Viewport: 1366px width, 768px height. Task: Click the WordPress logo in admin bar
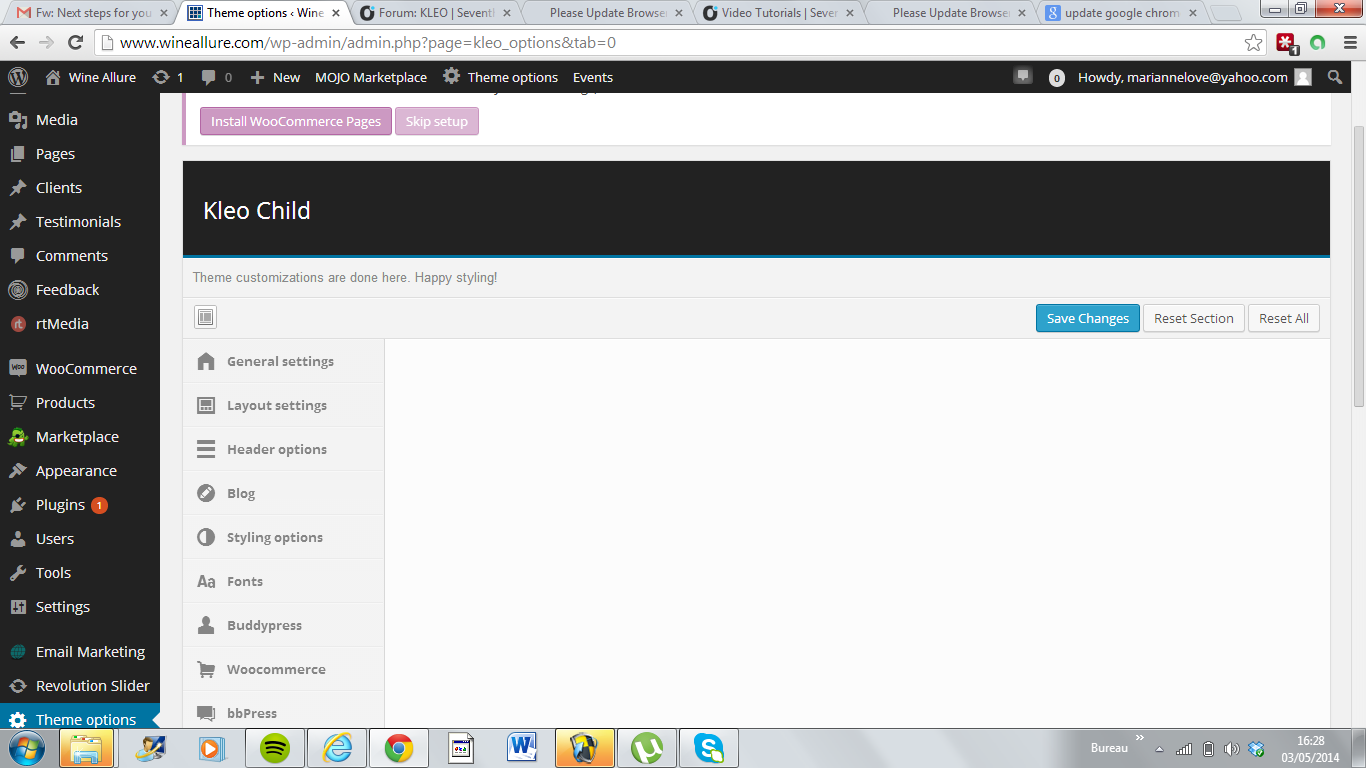(18, 77)
